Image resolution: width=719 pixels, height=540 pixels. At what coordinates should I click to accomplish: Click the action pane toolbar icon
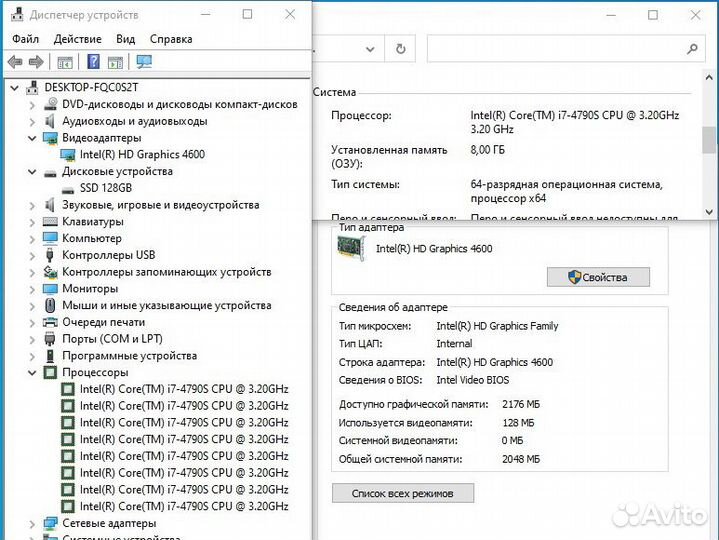[115, 62]
